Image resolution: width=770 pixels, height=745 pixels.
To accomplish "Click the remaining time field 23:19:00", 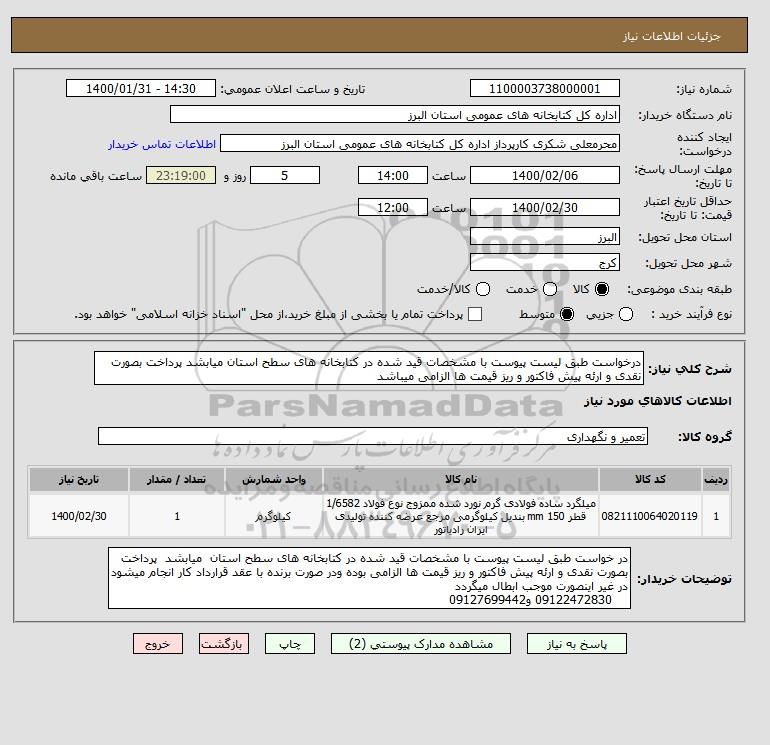I will (x=181, y=175).
